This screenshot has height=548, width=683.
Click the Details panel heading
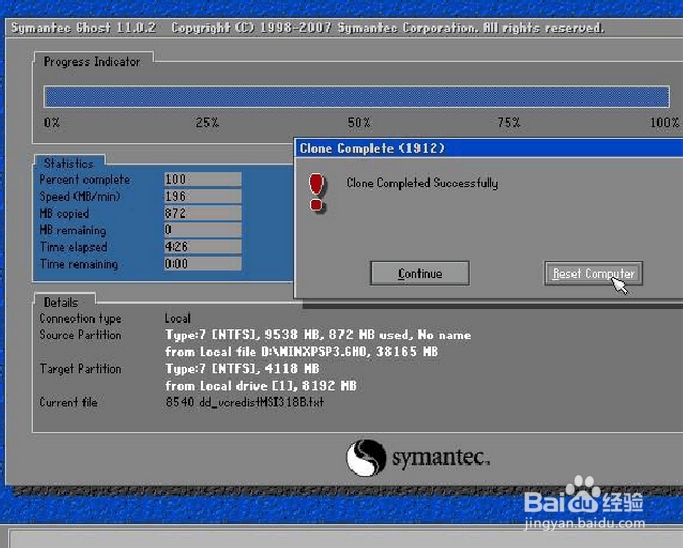pos(61,302)
